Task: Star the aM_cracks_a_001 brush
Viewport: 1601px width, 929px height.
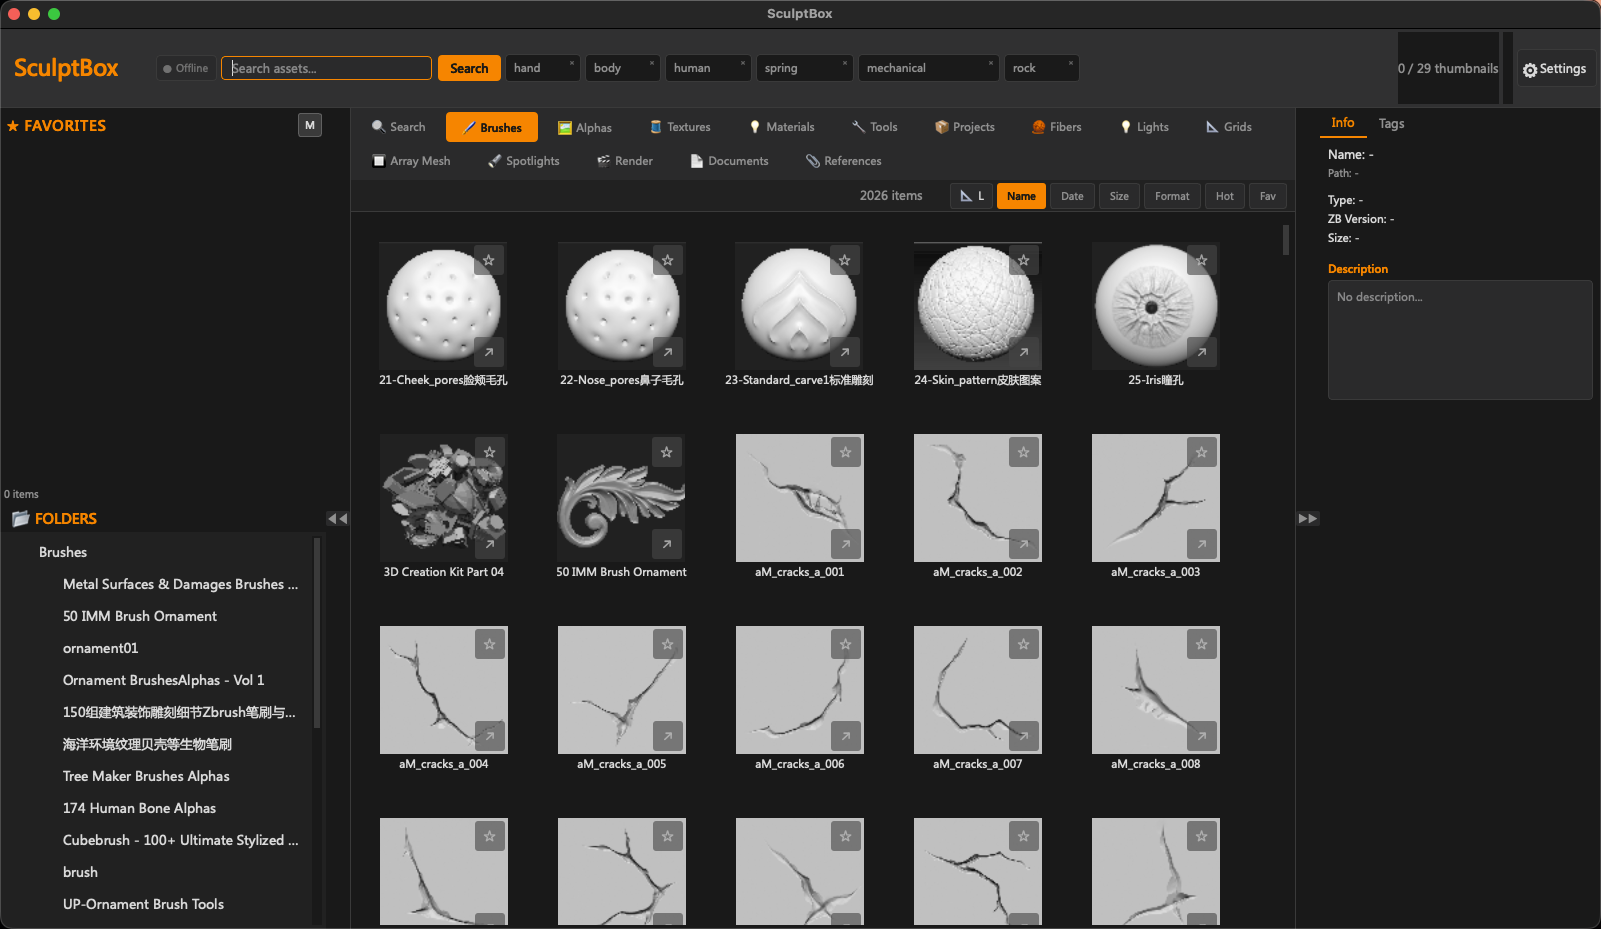Action: (846, 452)
